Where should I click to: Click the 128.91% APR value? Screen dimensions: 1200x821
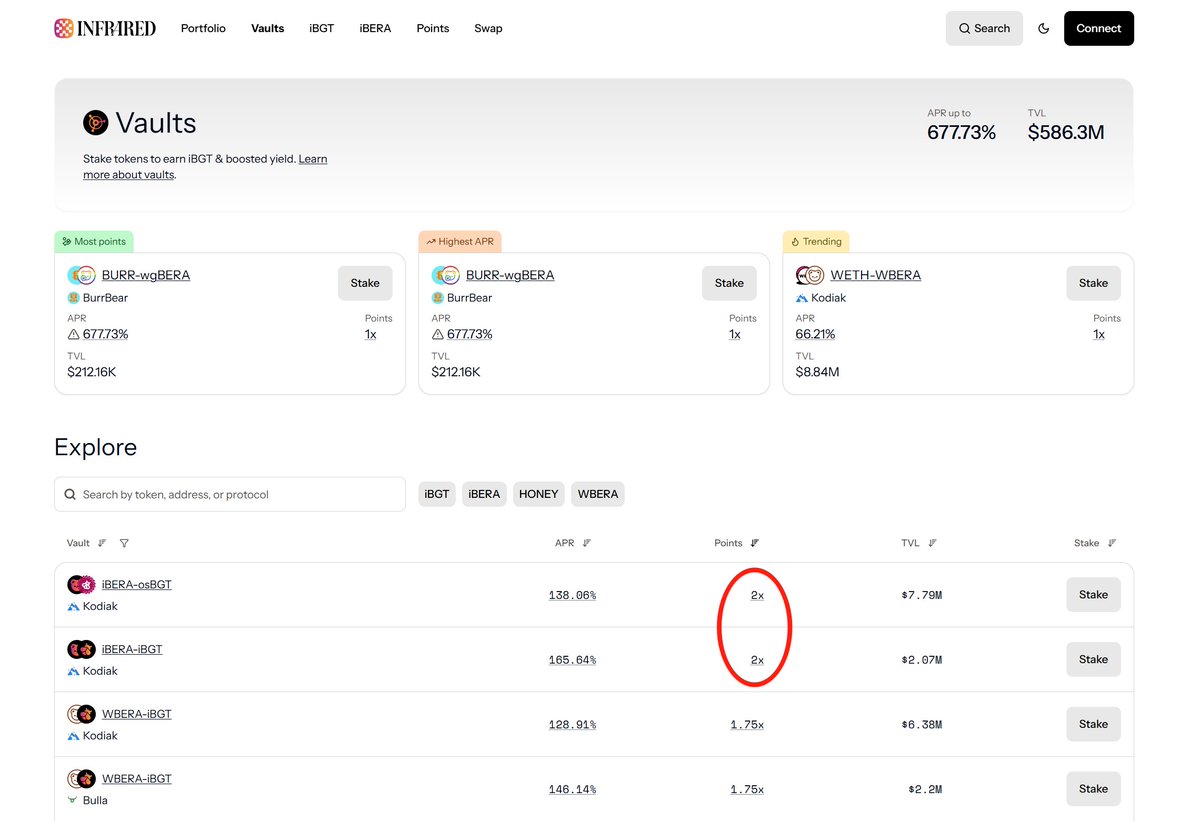pyautogui.click(x=572, y=725)
